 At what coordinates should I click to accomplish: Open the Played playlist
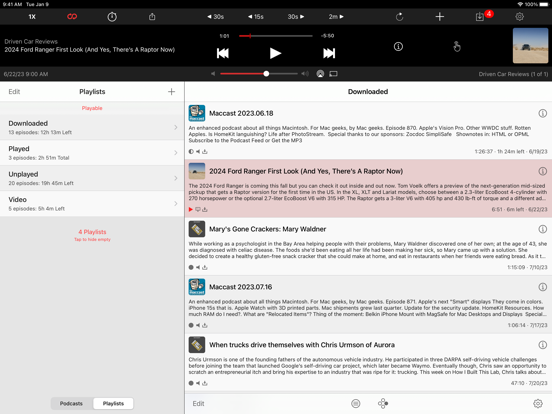click(92, 153)
